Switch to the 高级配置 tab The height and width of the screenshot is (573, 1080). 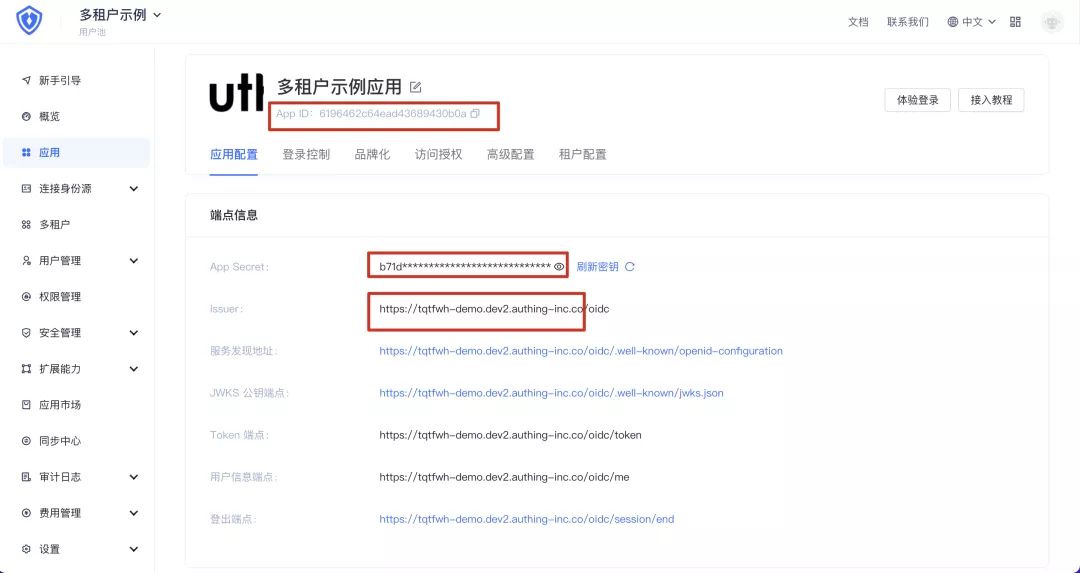pos(510,154)
